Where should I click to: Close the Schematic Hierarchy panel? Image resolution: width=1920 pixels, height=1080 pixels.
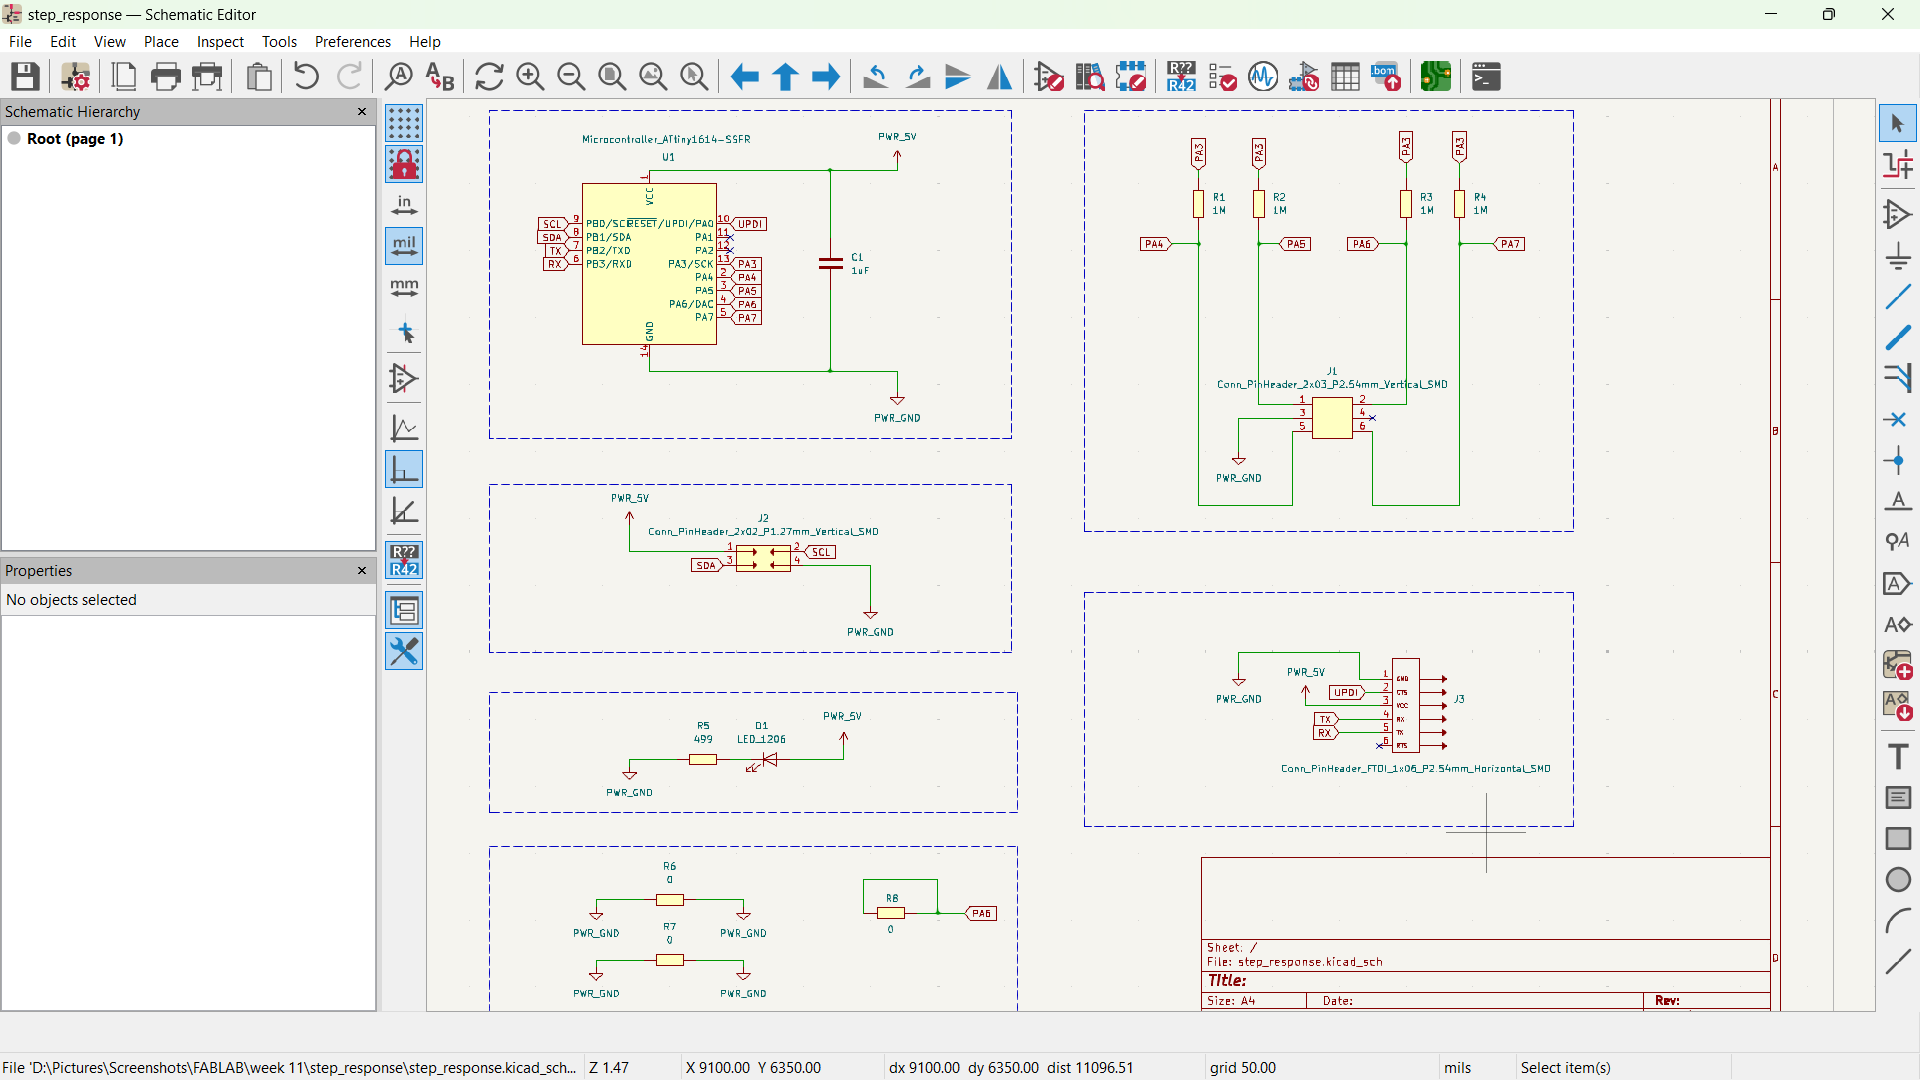pos(362,112)
